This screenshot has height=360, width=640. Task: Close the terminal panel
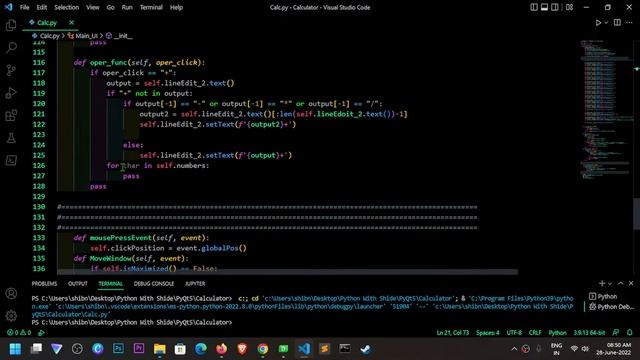pos(631,283)
